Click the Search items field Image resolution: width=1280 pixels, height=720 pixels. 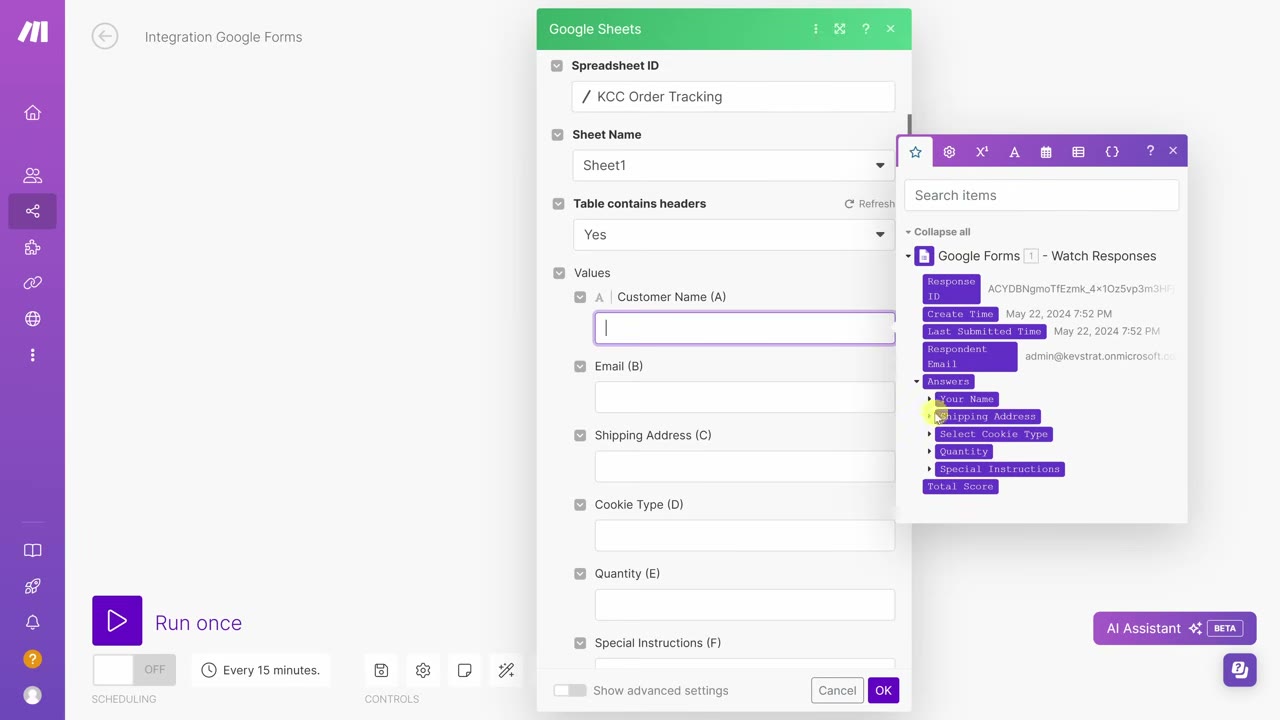pos(1041,195)
